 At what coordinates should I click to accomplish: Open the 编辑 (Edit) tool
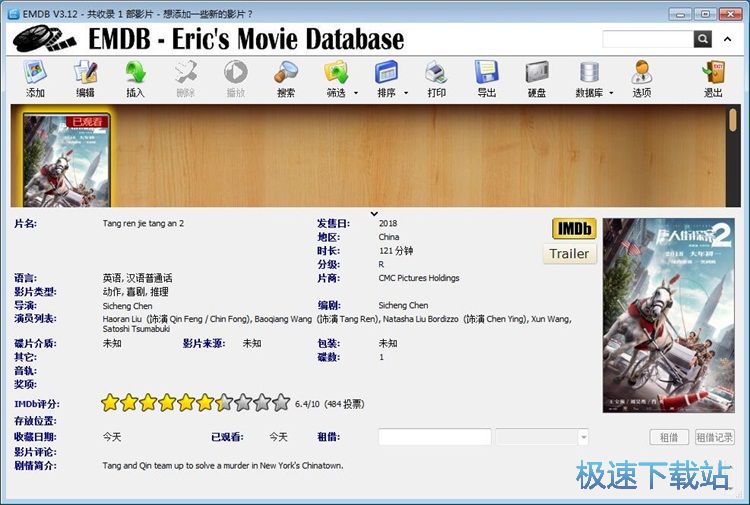[85, 78]
